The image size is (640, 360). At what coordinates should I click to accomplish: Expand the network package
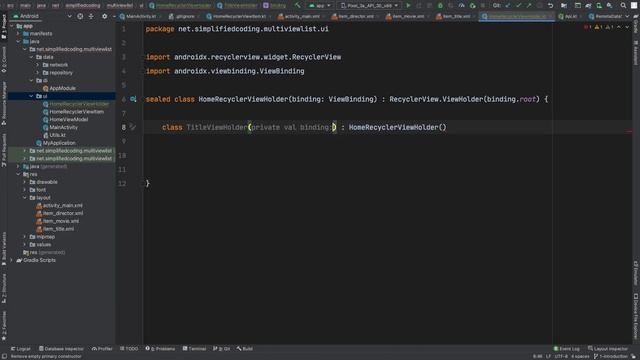point(38,64)
